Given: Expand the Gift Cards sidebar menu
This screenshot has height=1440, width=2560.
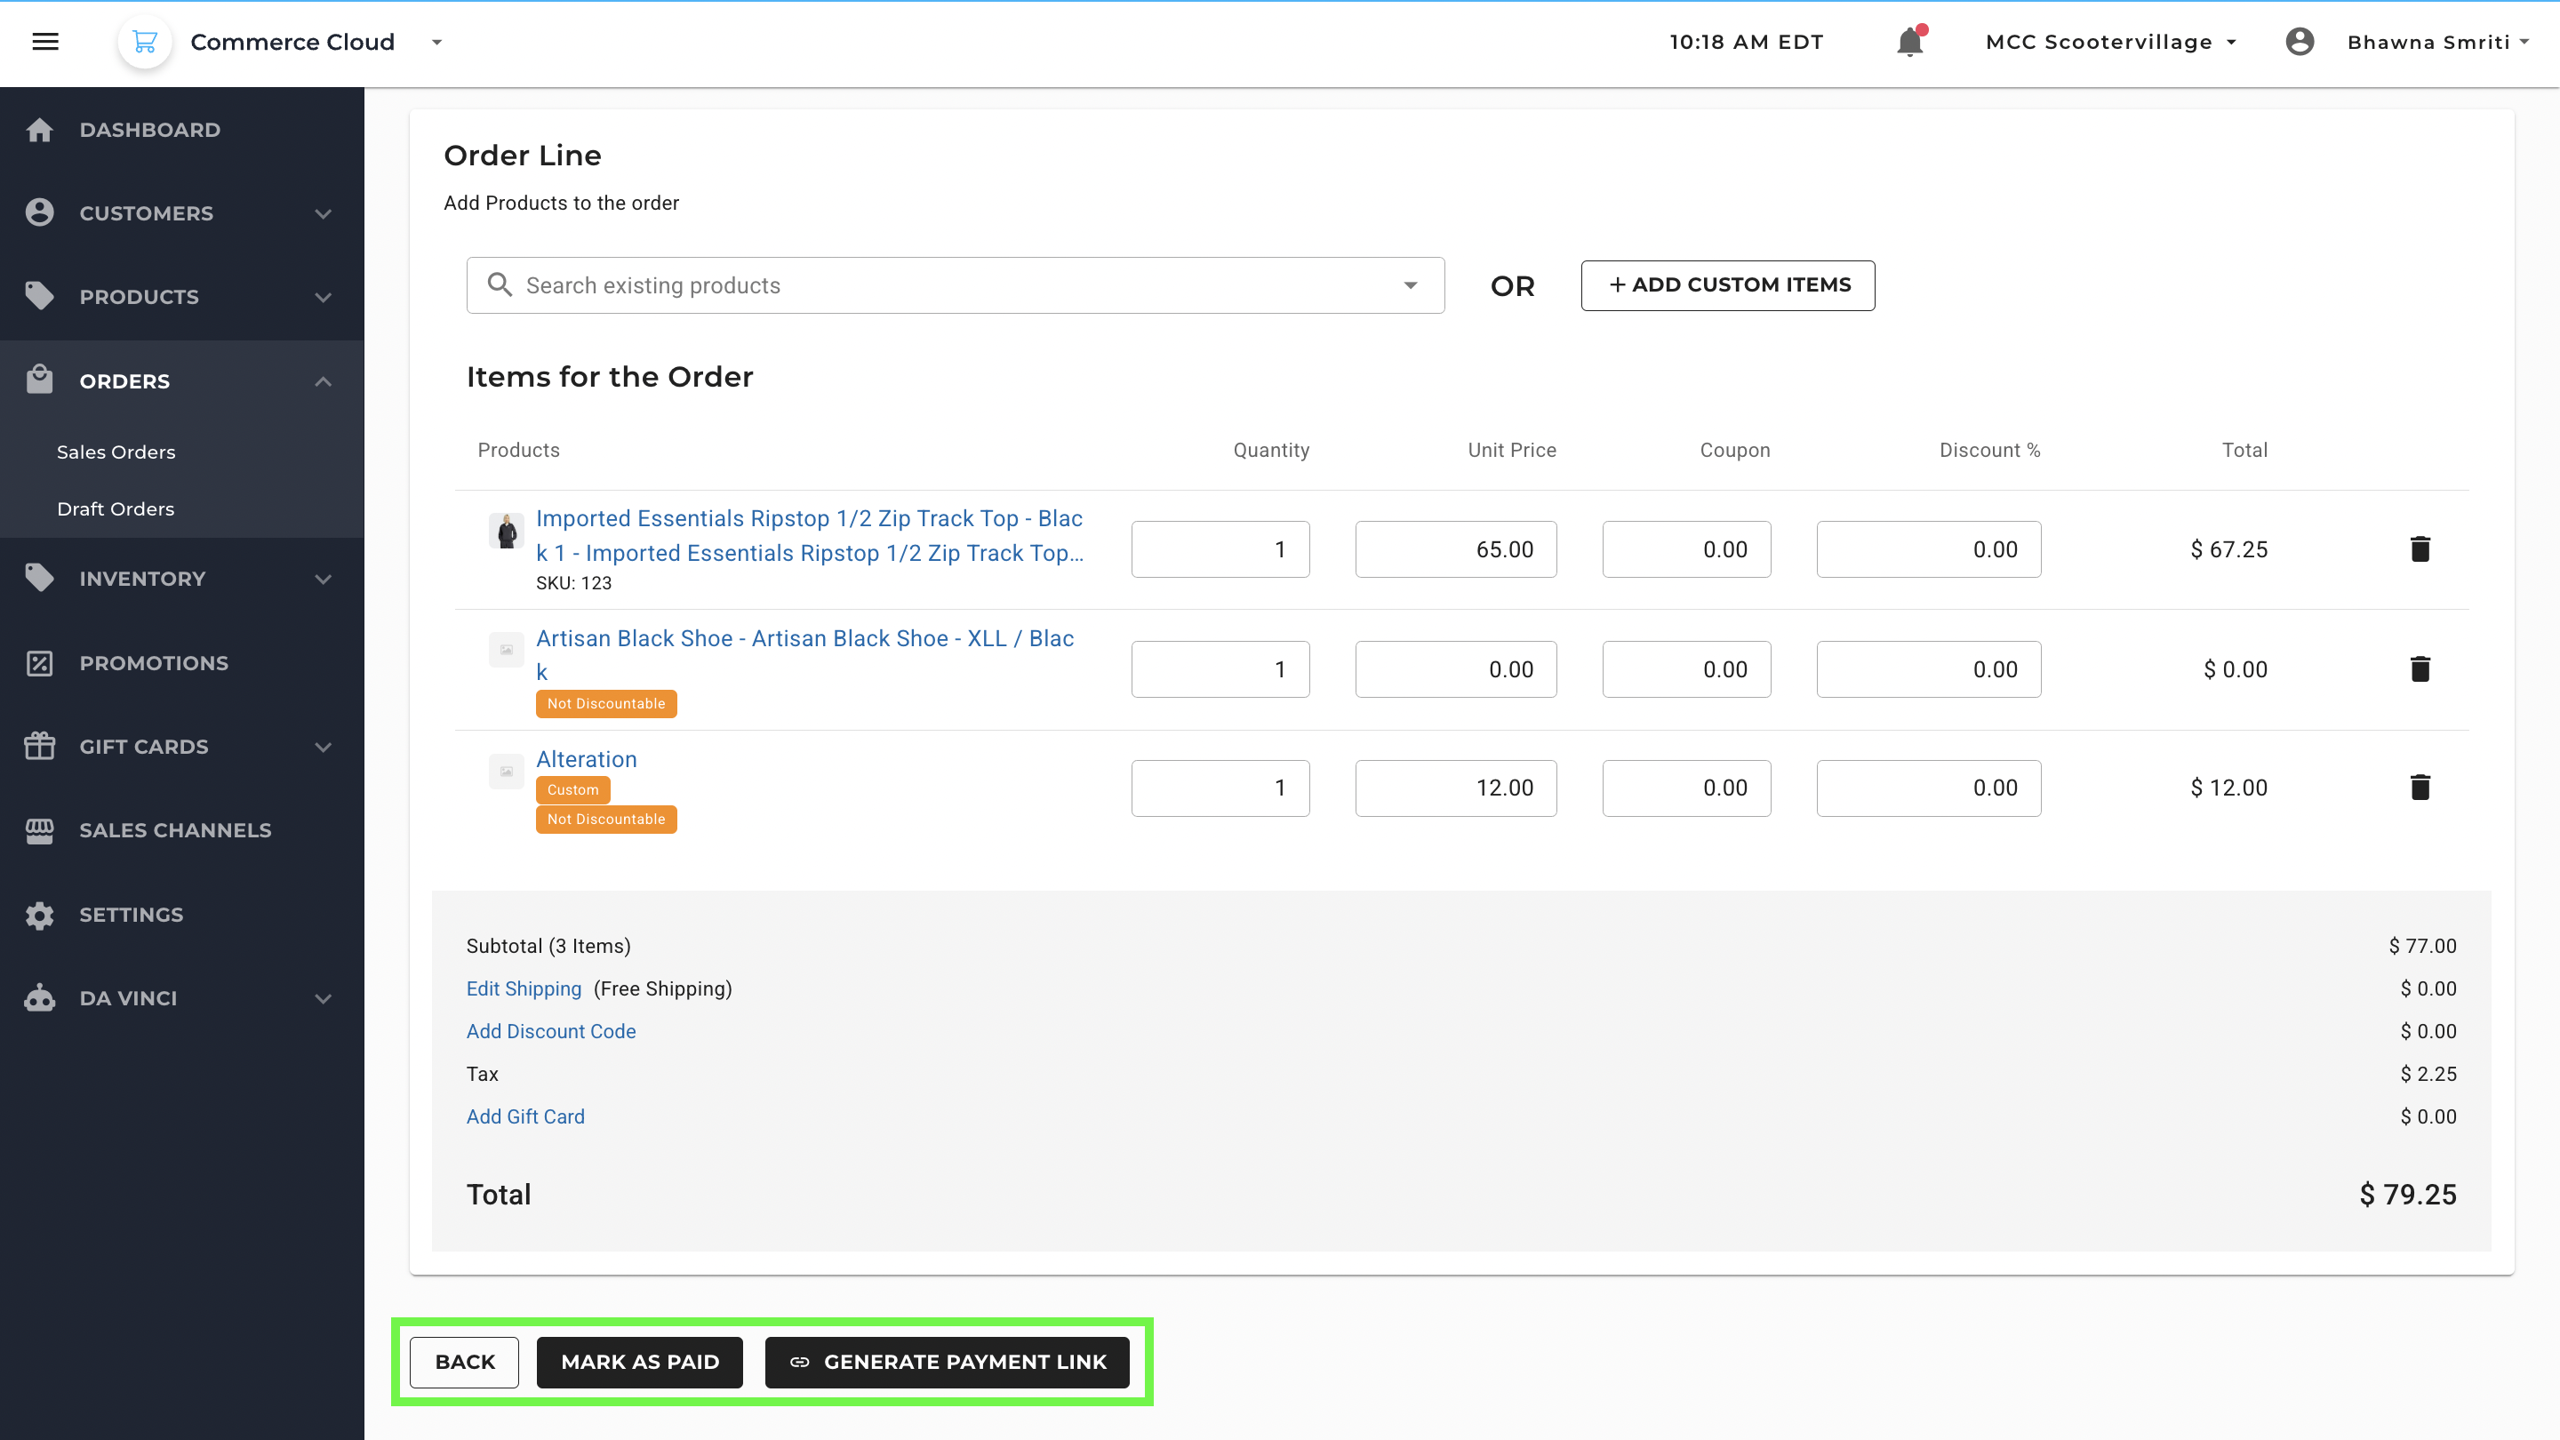Looking at the screenshot, I should [322, 747].
